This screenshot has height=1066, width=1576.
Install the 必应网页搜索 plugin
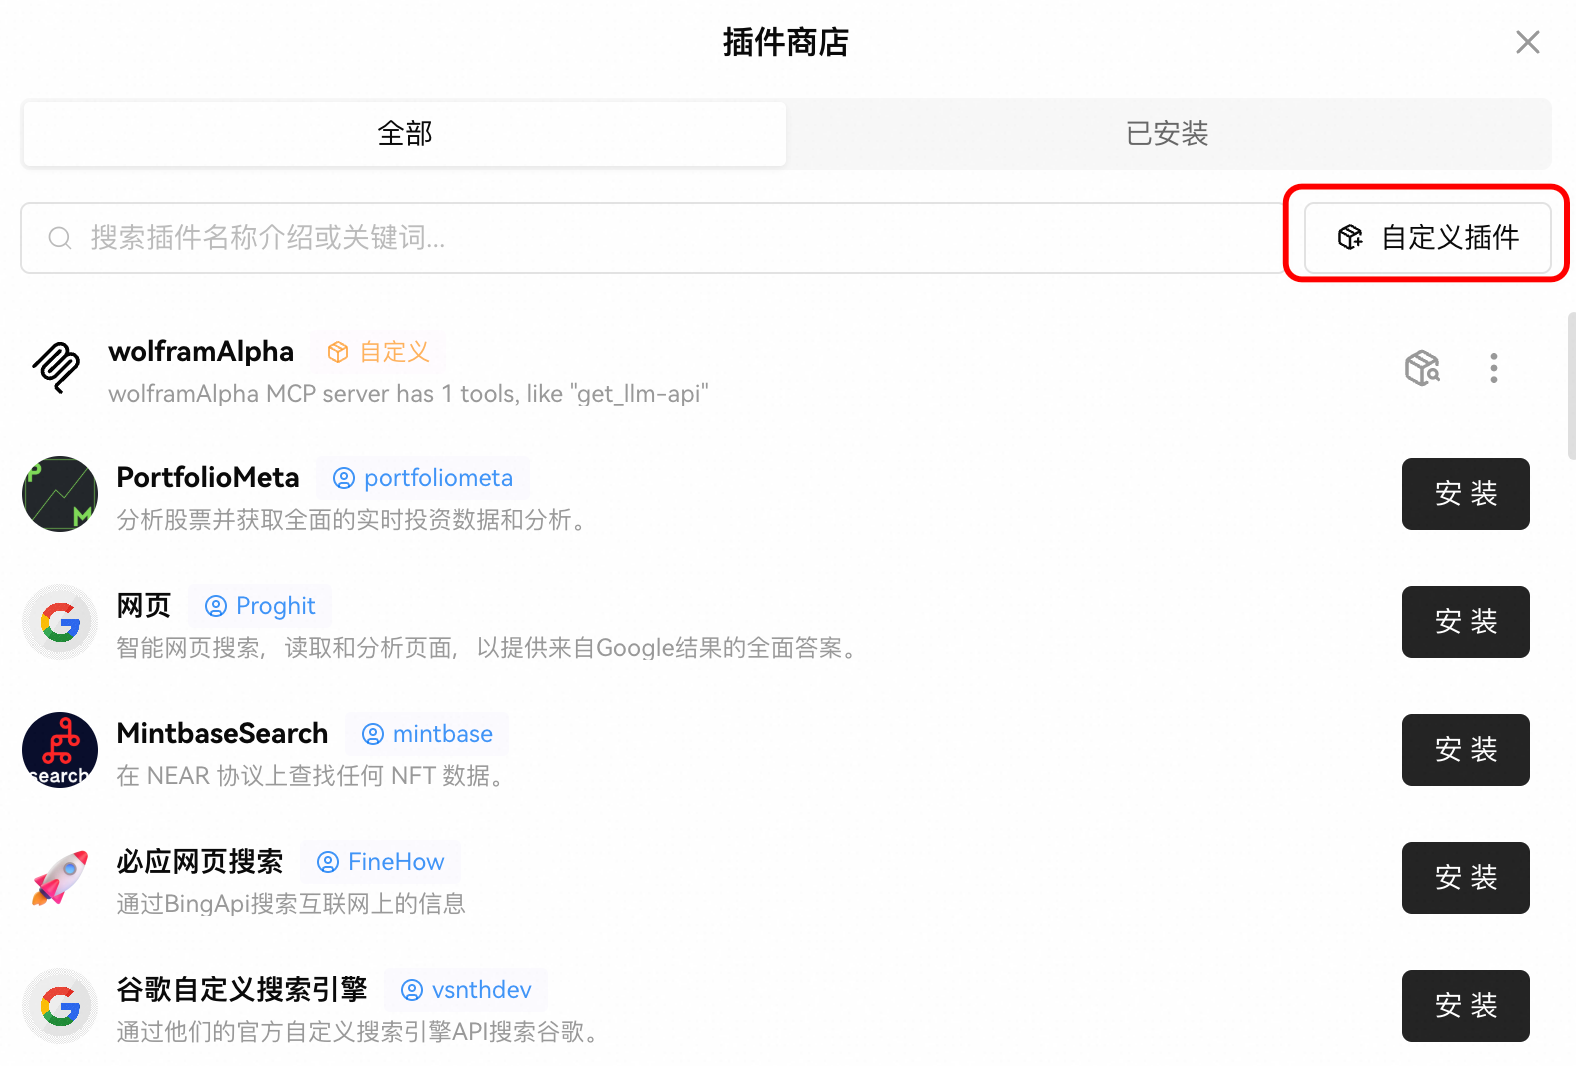click(x=1465, y=878)
